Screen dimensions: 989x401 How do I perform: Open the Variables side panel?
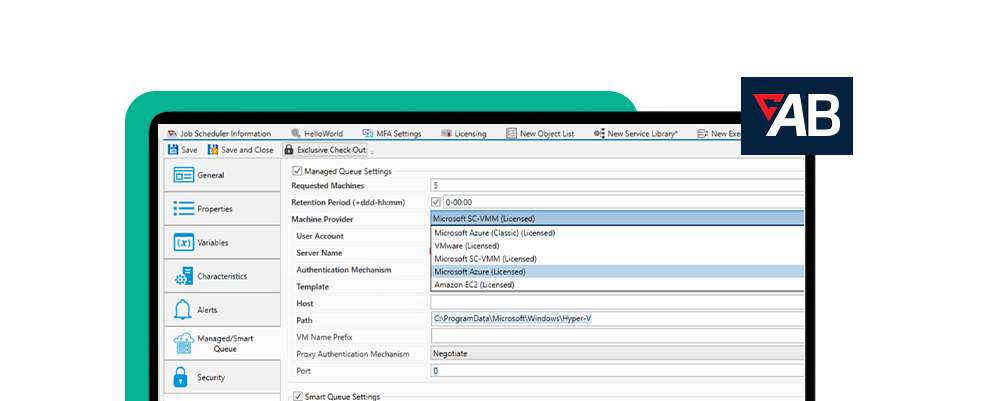[222, 243]
